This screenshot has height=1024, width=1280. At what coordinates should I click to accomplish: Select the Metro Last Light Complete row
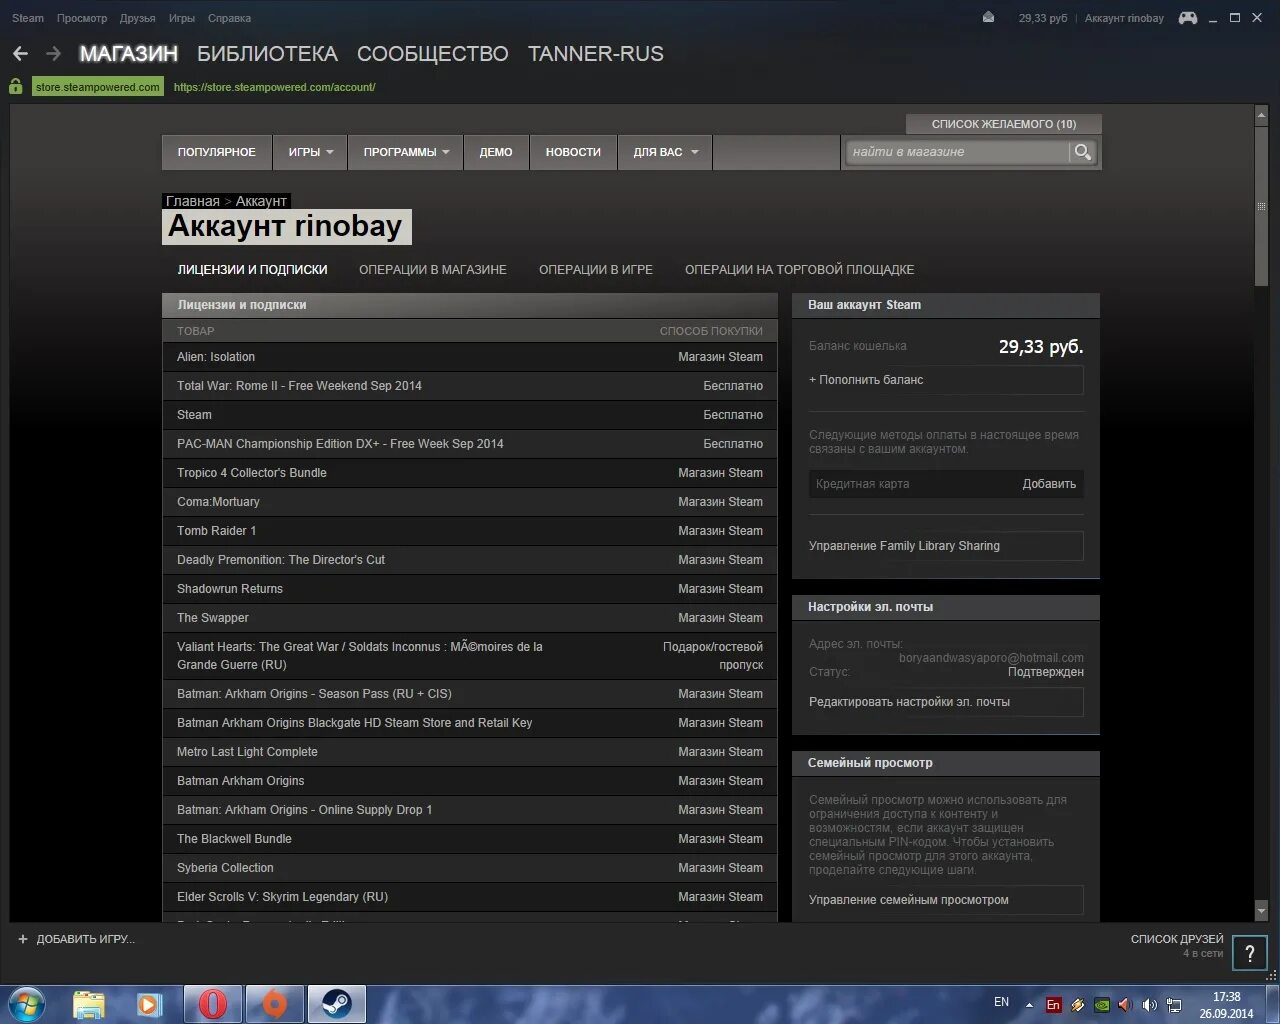pos(470,752)
